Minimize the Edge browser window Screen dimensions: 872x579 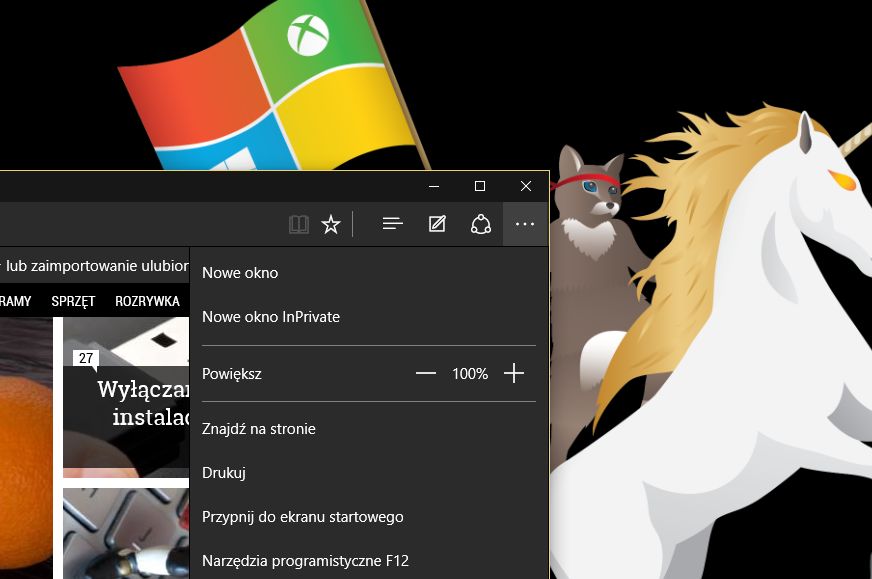434,186
